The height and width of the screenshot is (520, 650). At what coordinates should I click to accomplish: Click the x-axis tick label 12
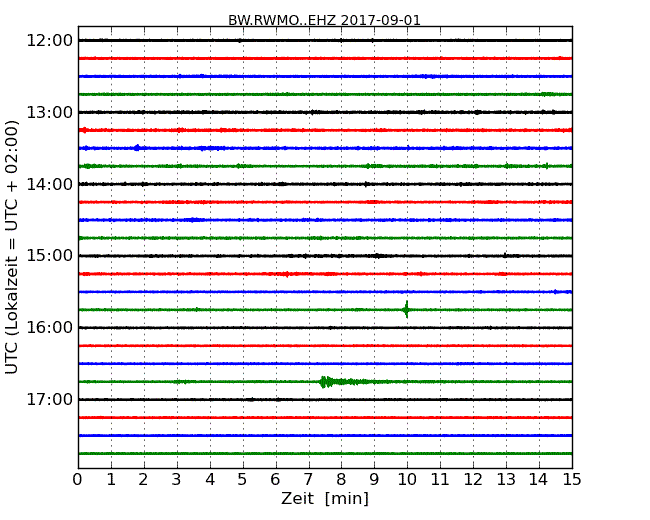(473, 480)
